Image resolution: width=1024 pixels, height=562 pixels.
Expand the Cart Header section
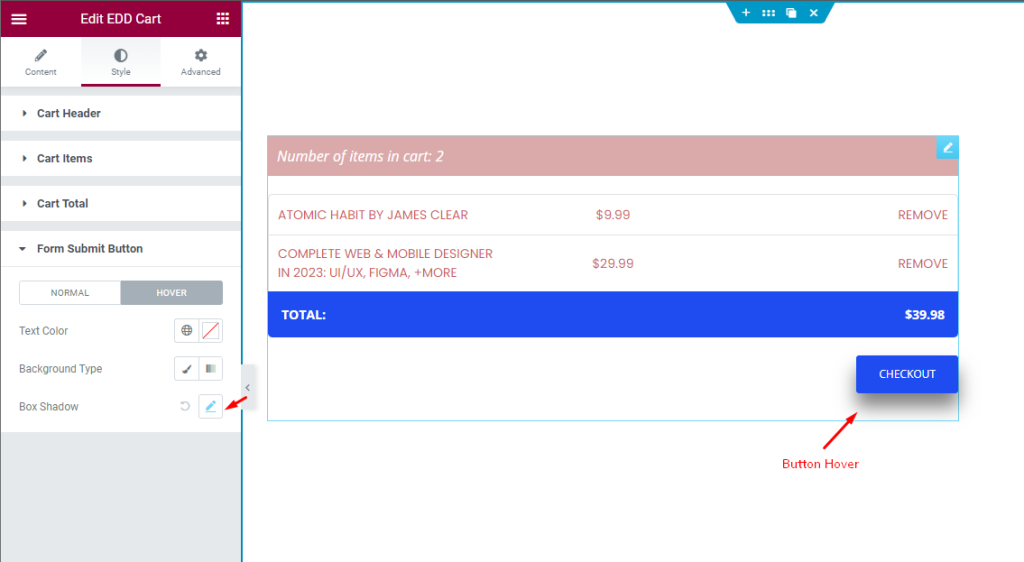tap(121, 114)
